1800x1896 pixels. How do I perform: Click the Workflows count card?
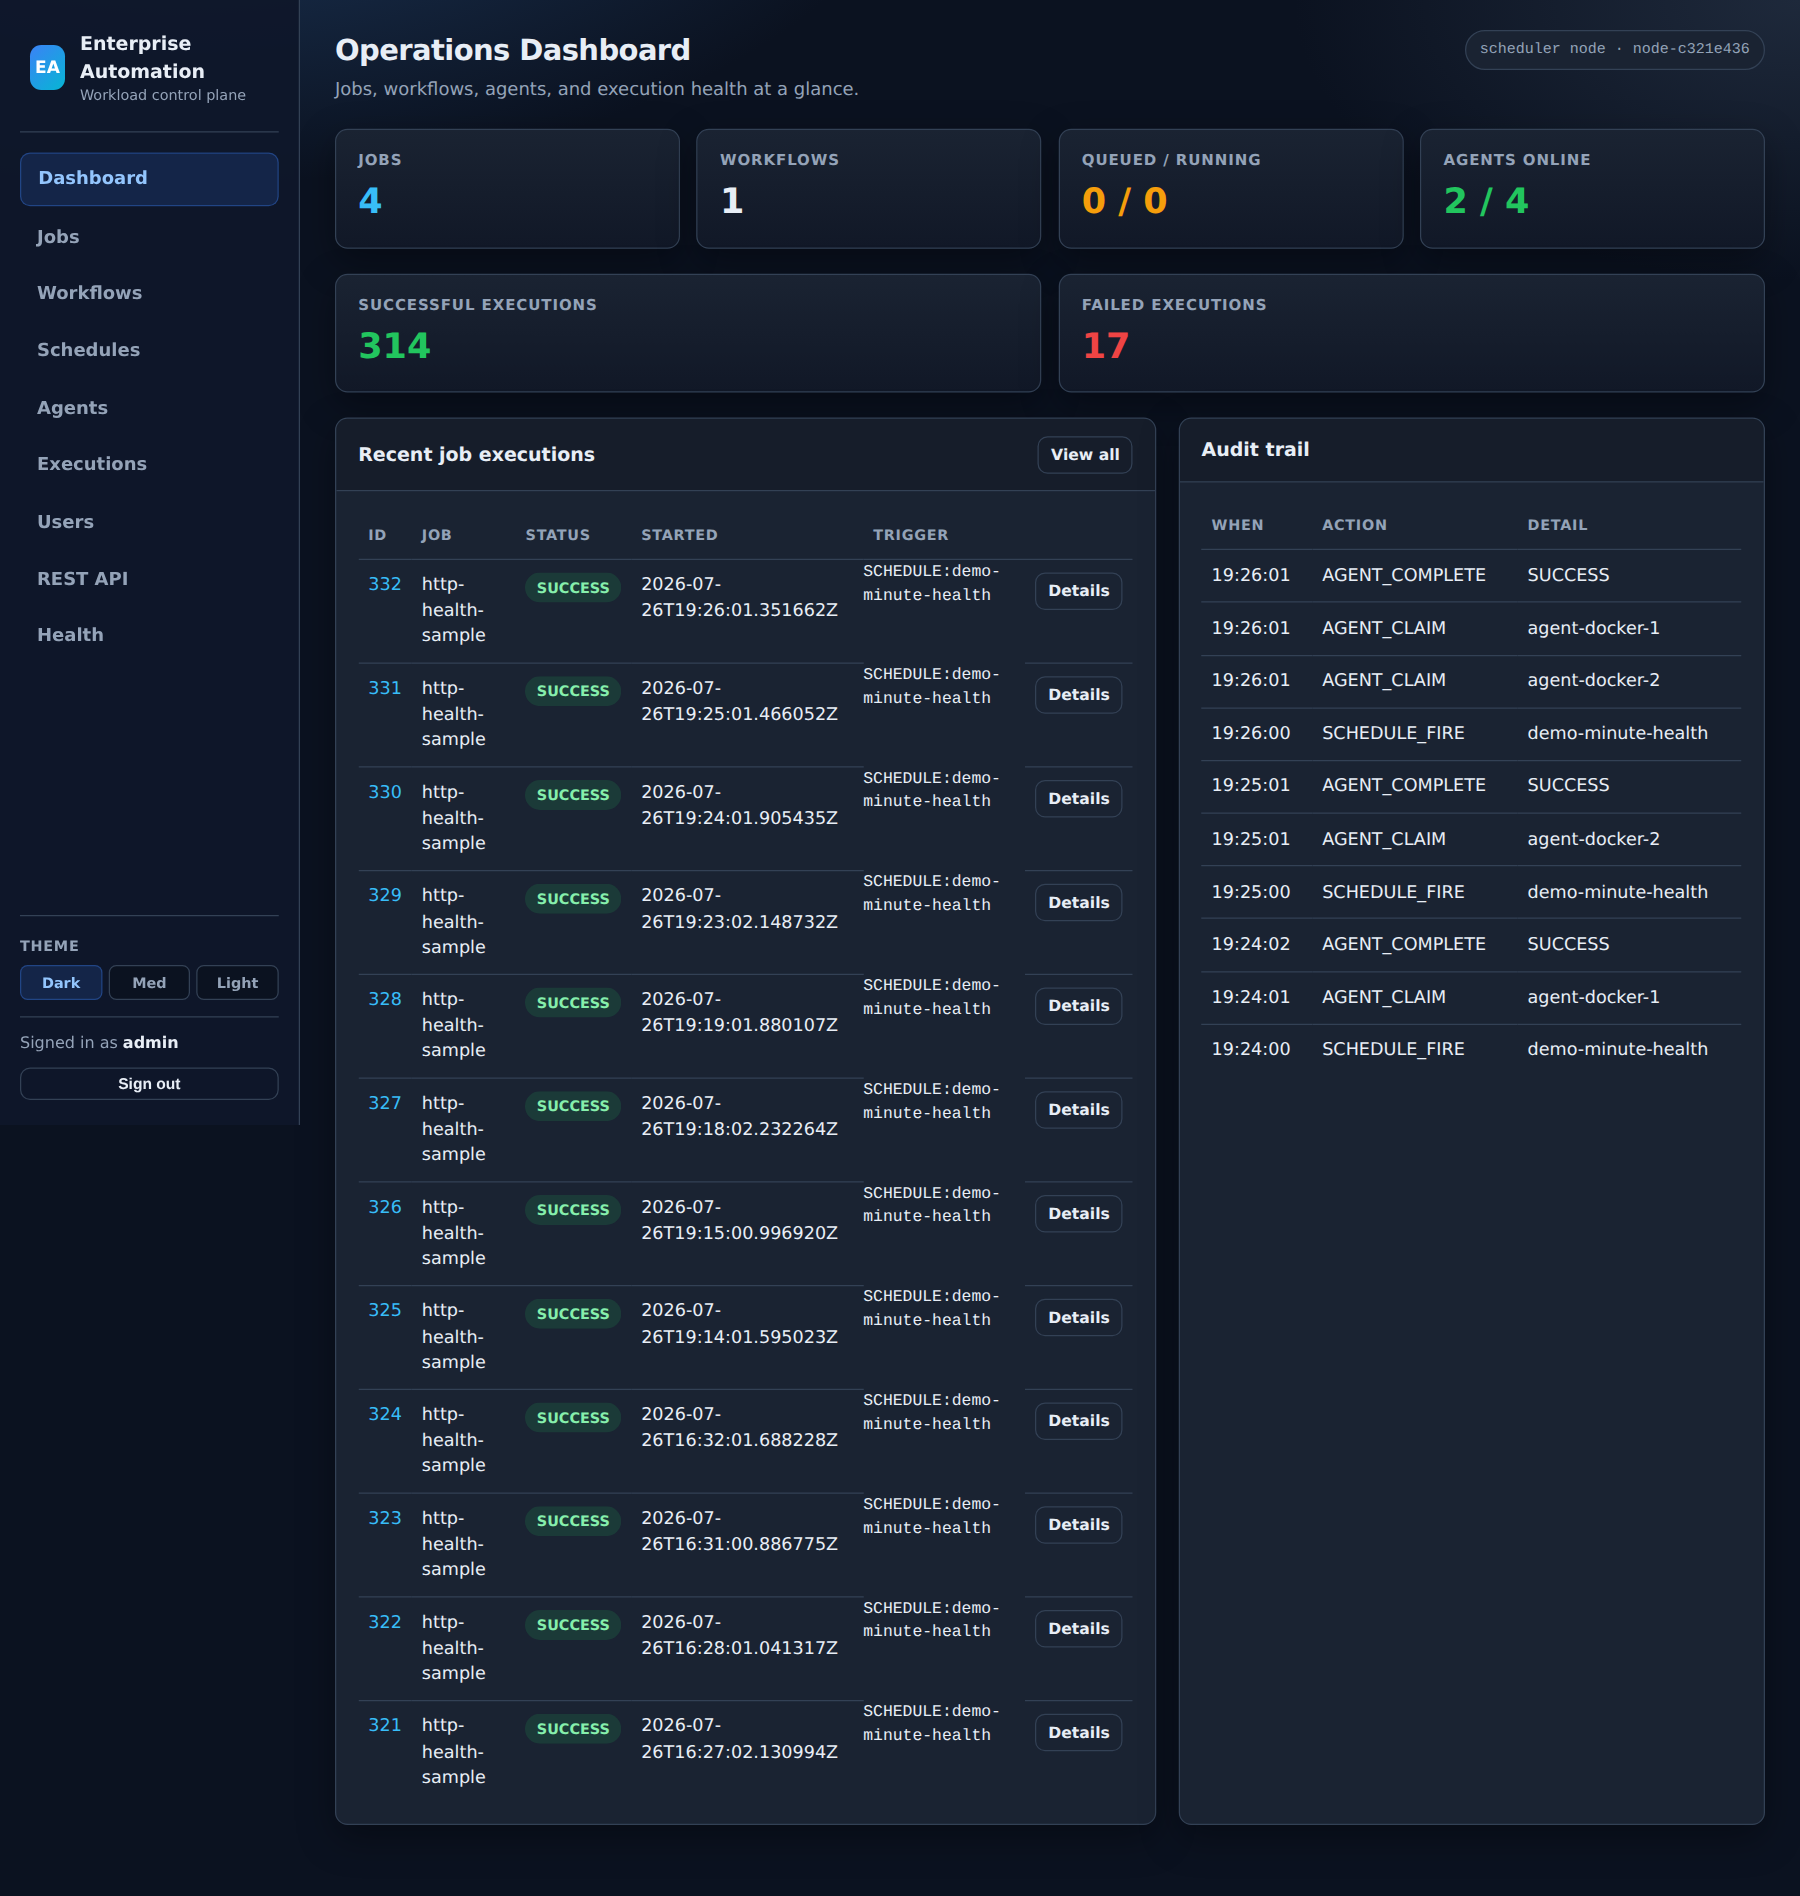pyautogui.click(x=868, y=189)
